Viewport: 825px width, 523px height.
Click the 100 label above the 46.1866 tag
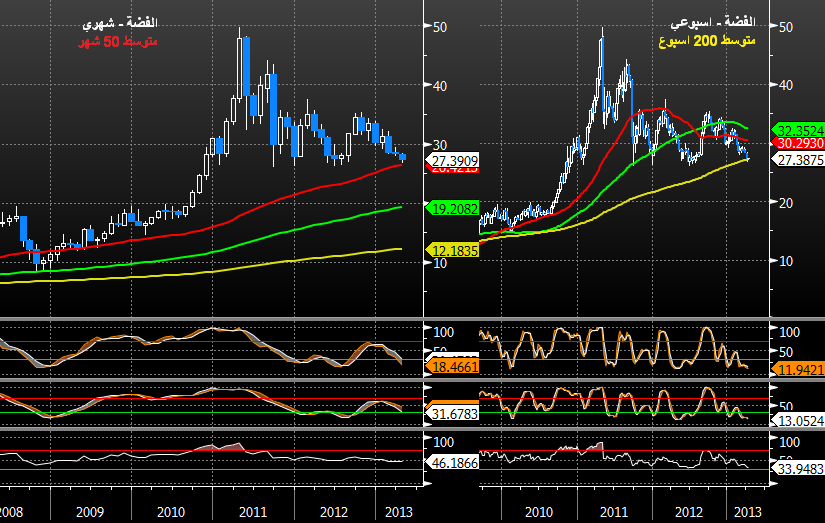pos(444,442)
